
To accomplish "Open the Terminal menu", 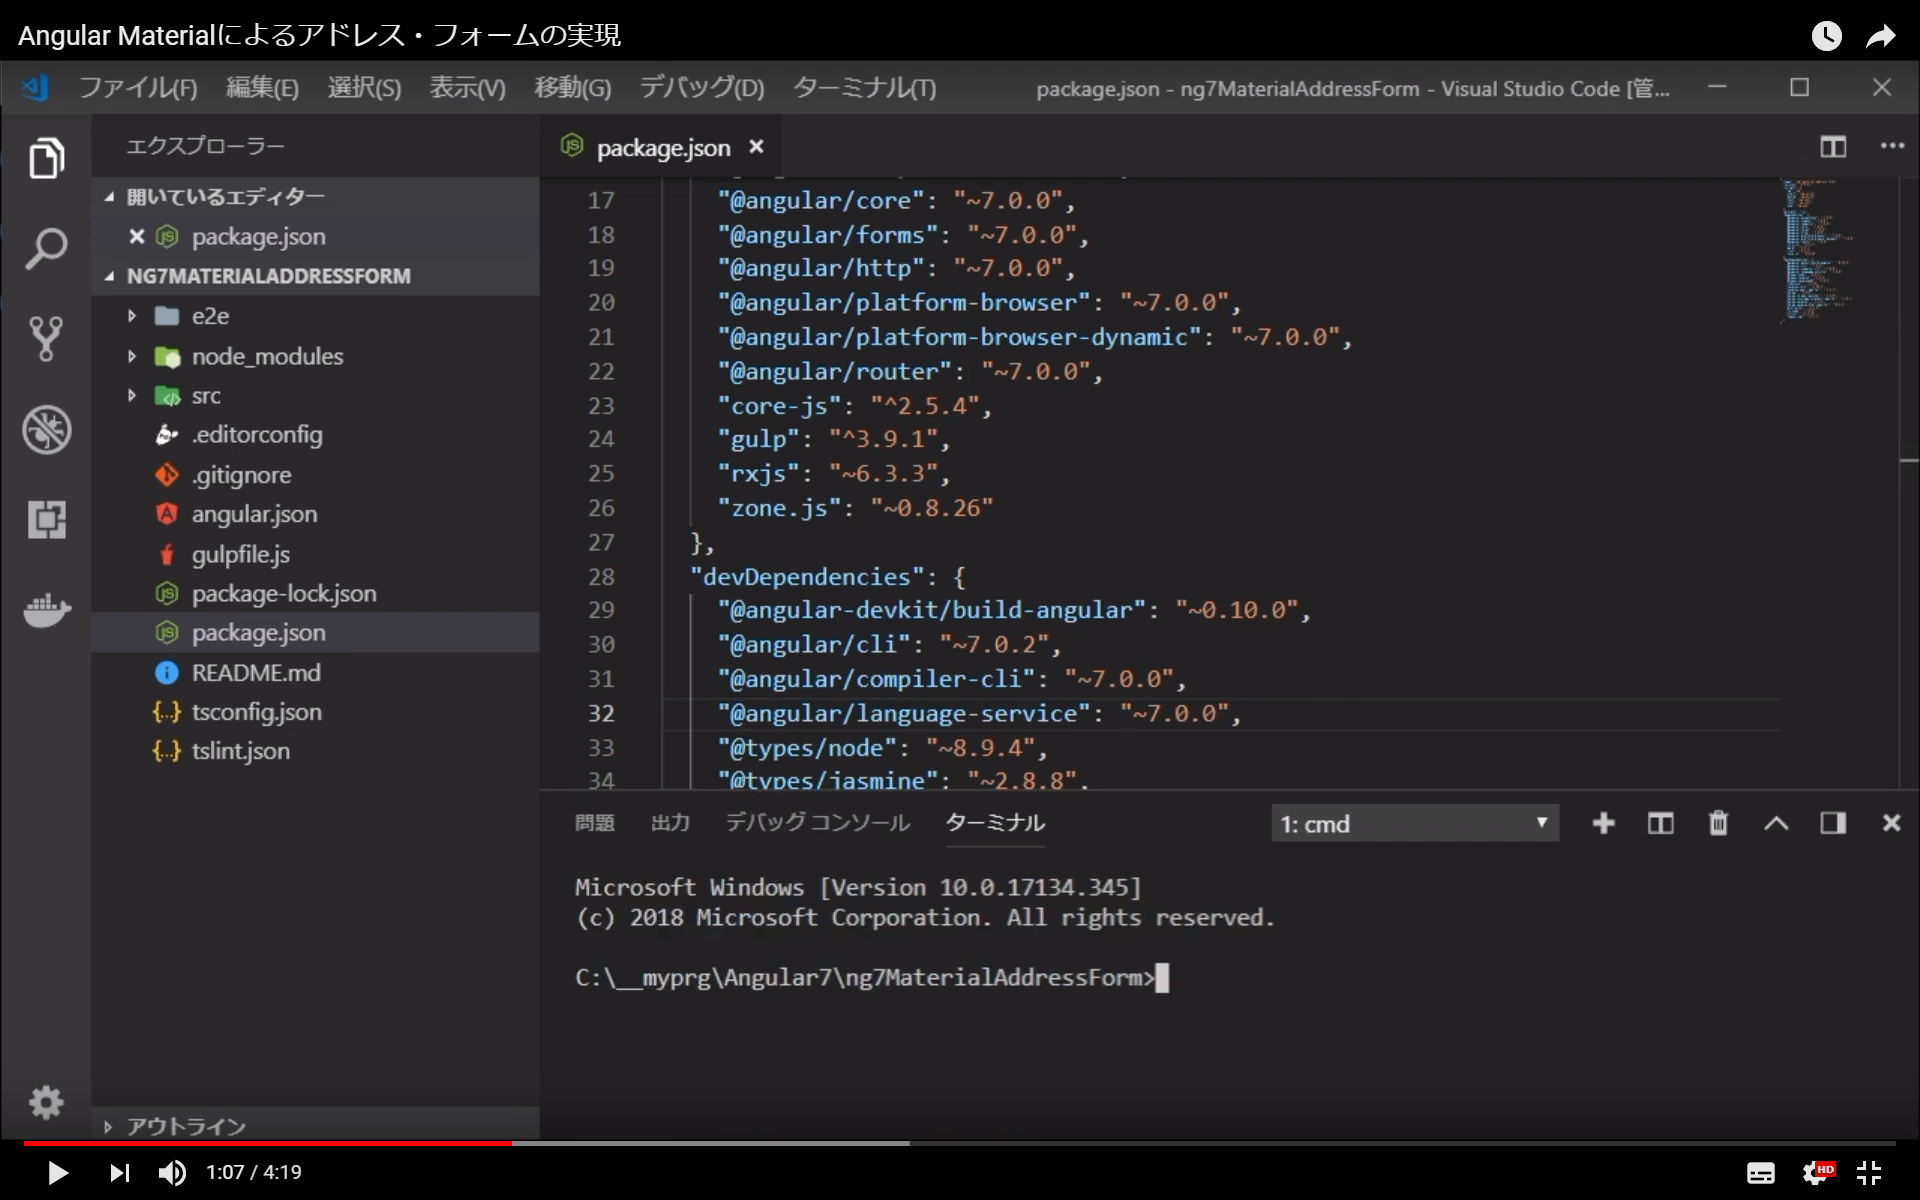I will coord(865,88).
